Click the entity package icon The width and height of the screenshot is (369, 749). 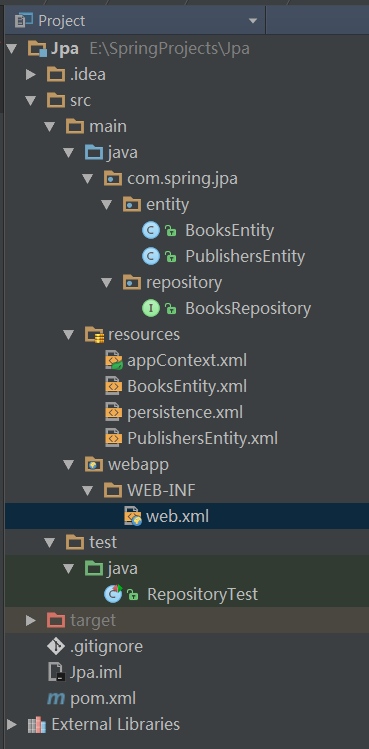[132, 204]
